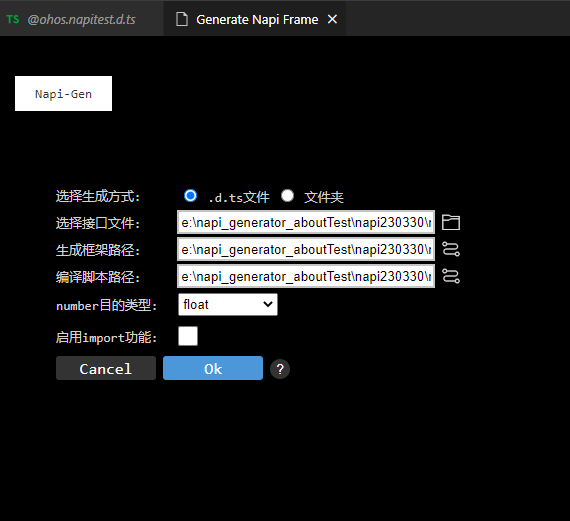
Task: Click file icon on Generate Napi Frame tab
Action: point(182,19)
